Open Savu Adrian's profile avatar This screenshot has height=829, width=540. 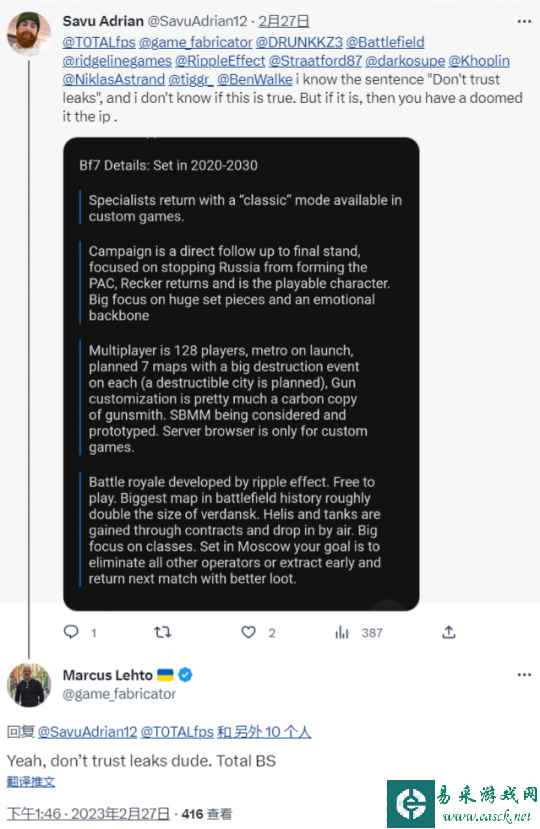click(29, 33)
